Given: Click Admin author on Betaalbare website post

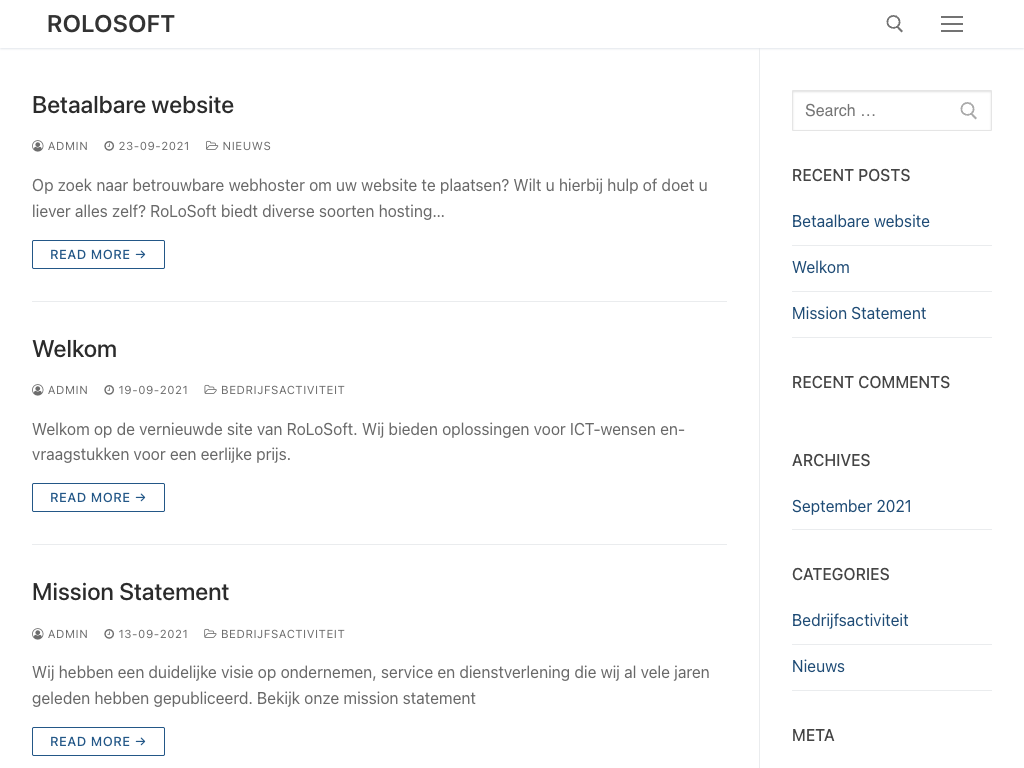Looking at the screenshot, I should pyautogui.click(x=67, y=146).
